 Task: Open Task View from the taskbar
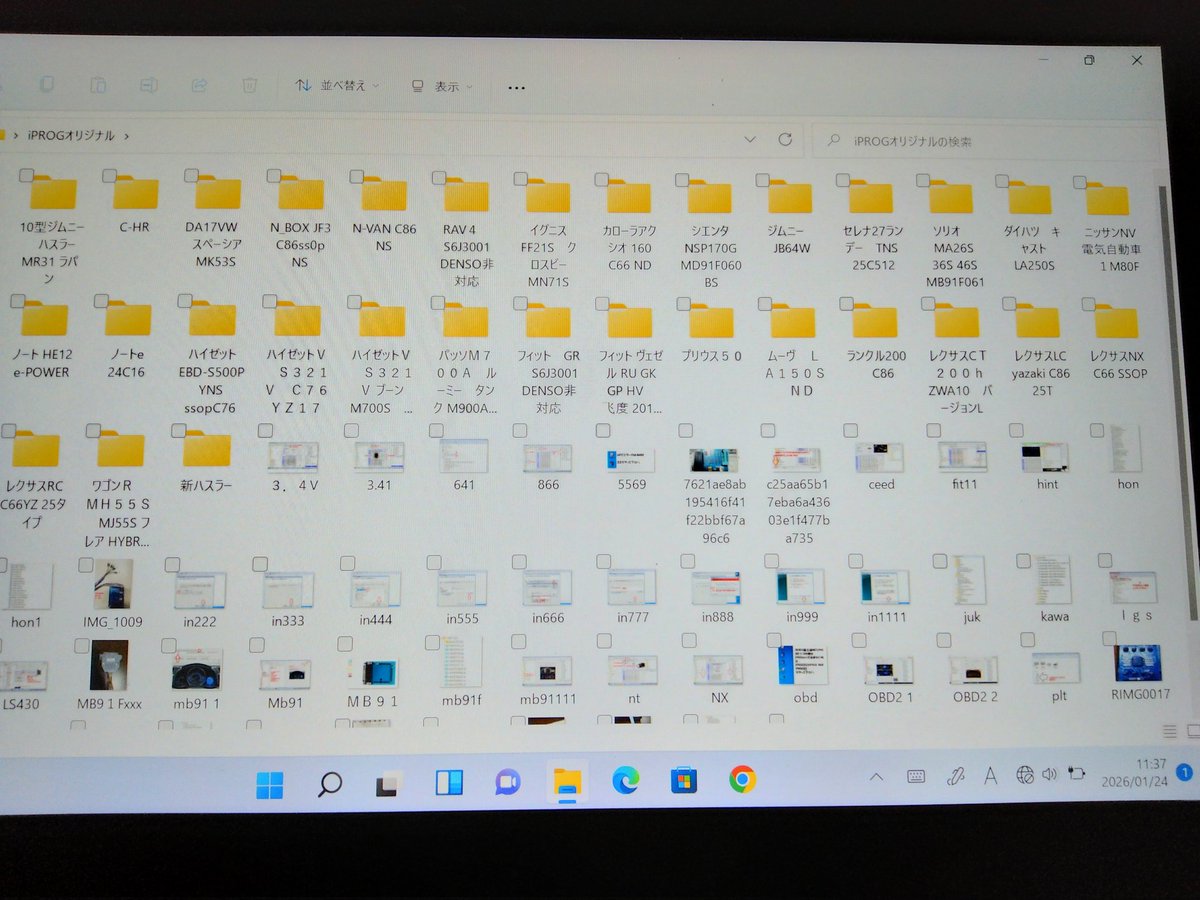(x=389, y=785)
